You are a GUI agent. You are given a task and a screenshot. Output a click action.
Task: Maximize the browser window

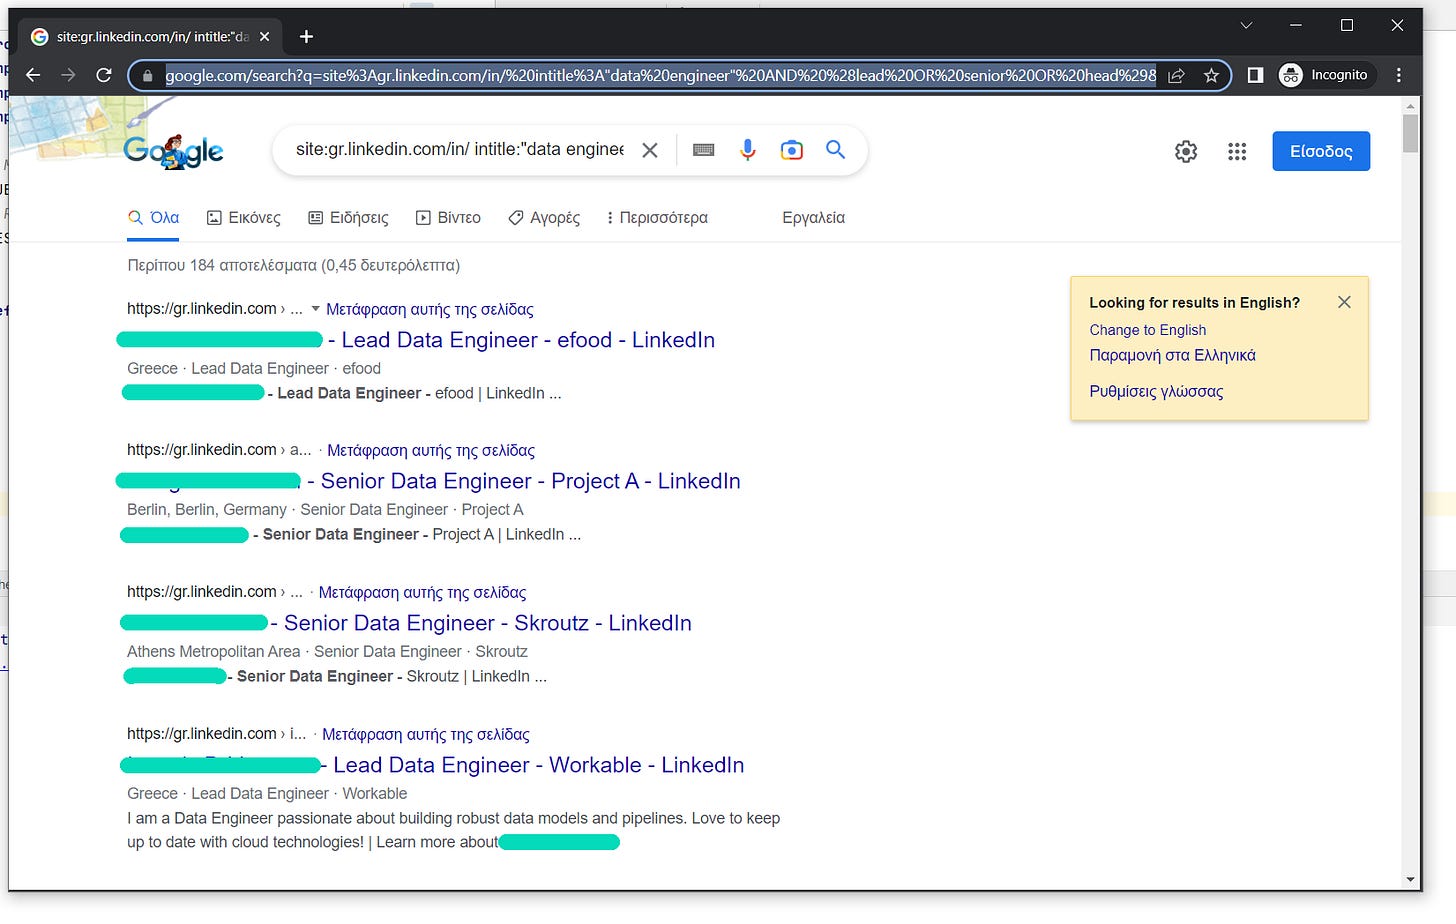click(x=1347, y=25)
